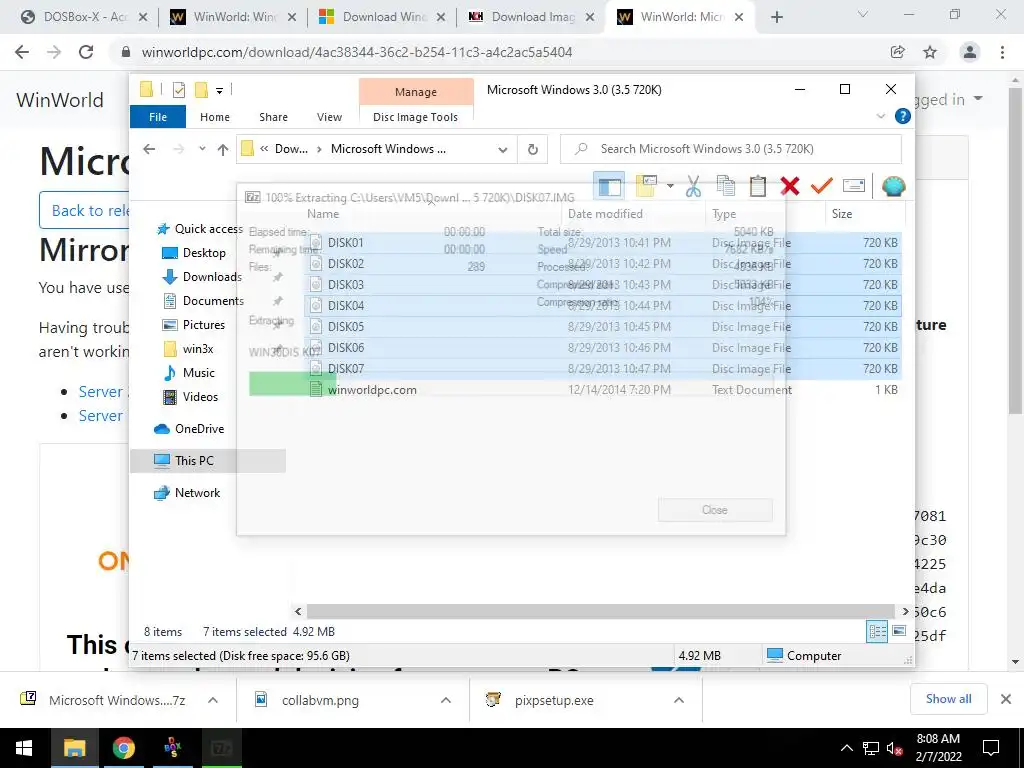Select OneDrive in navigation pane
This screenshot has height=768, width=1024.
pos(199,429)
